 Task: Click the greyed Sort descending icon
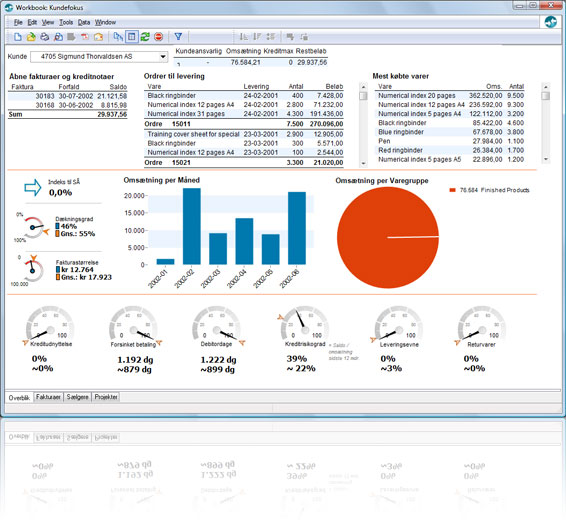coord(257,37)
